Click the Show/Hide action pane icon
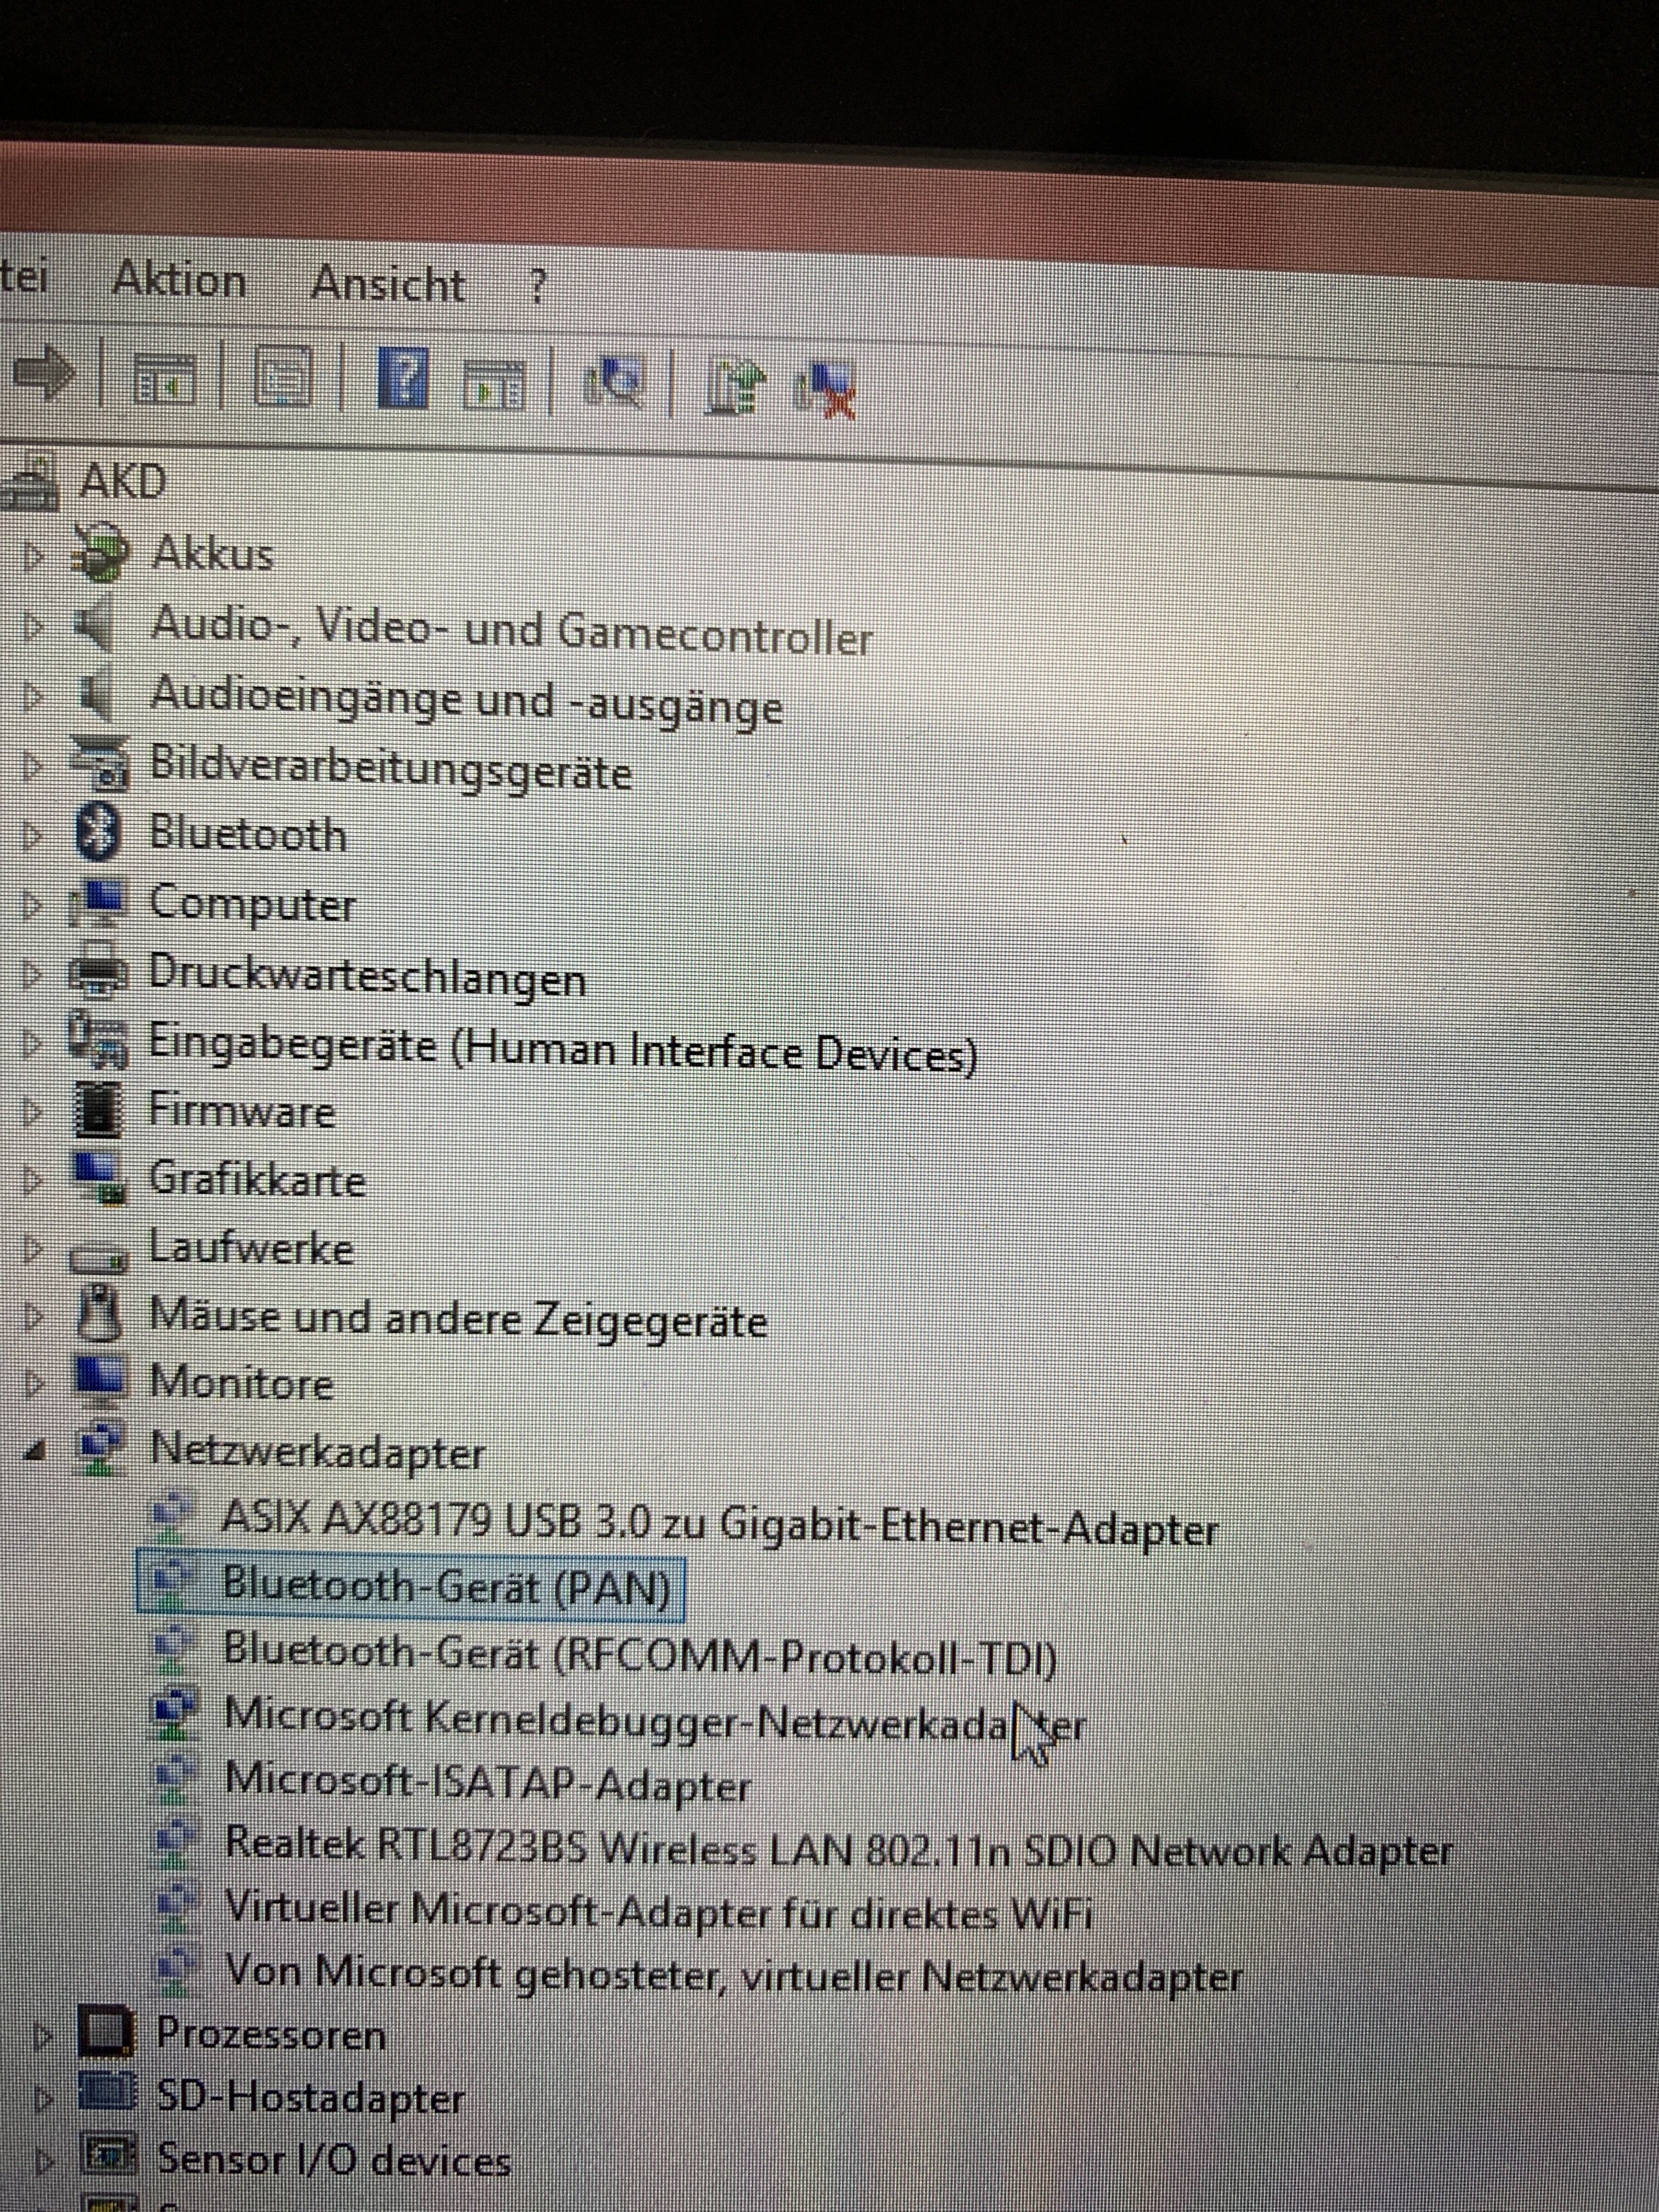 (494, 385)
